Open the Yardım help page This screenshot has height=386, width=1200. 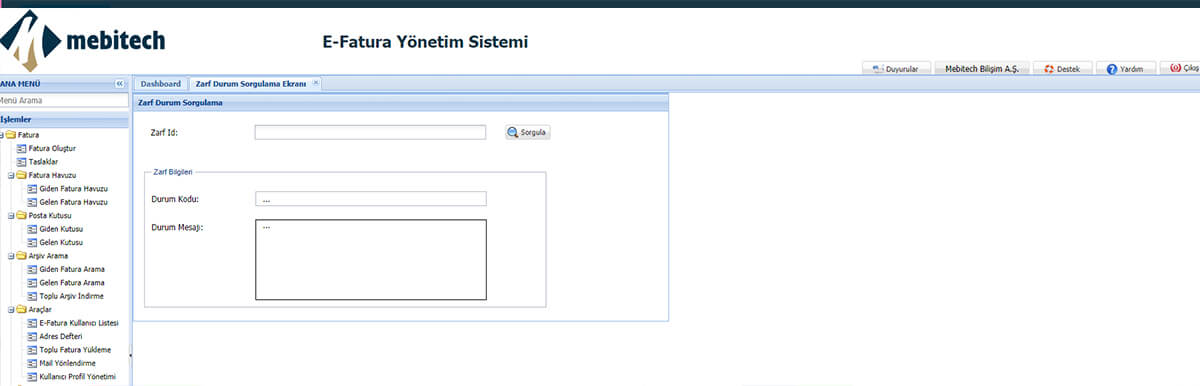1125,69
